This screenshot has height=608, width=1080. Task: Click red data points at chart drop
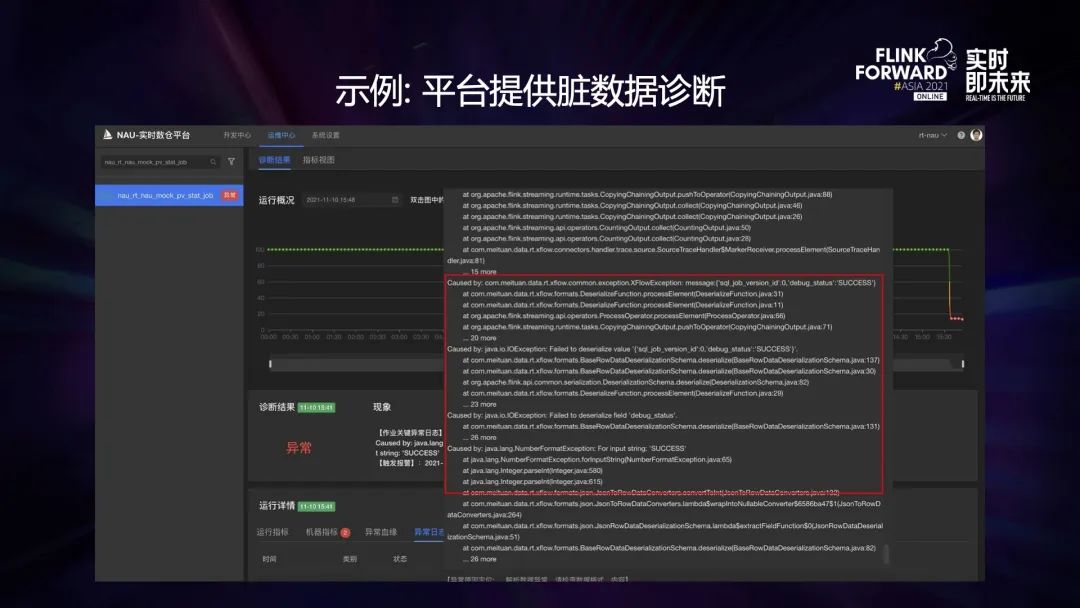pos(957,319)
